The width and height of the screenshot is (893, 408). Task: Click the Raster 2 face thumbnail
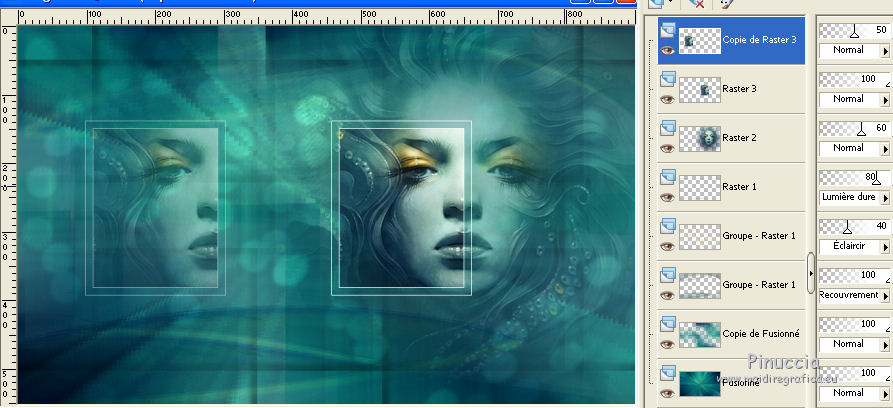coord(700,139)
